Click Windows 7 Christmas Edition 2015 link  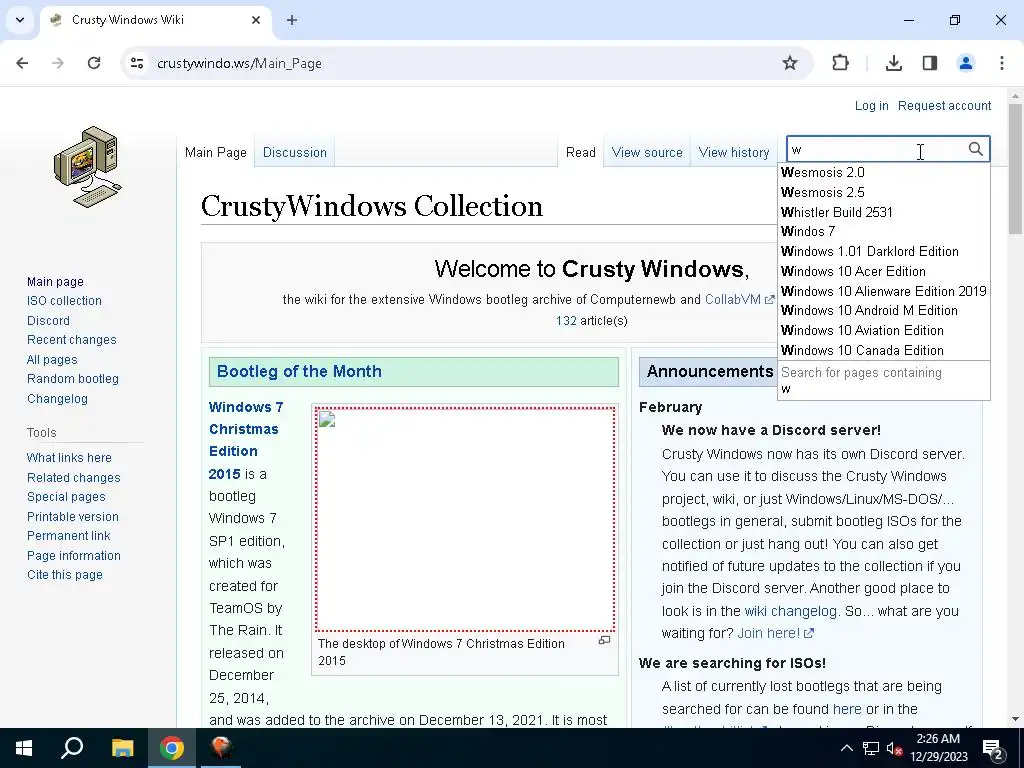click(x=246, y=440)
